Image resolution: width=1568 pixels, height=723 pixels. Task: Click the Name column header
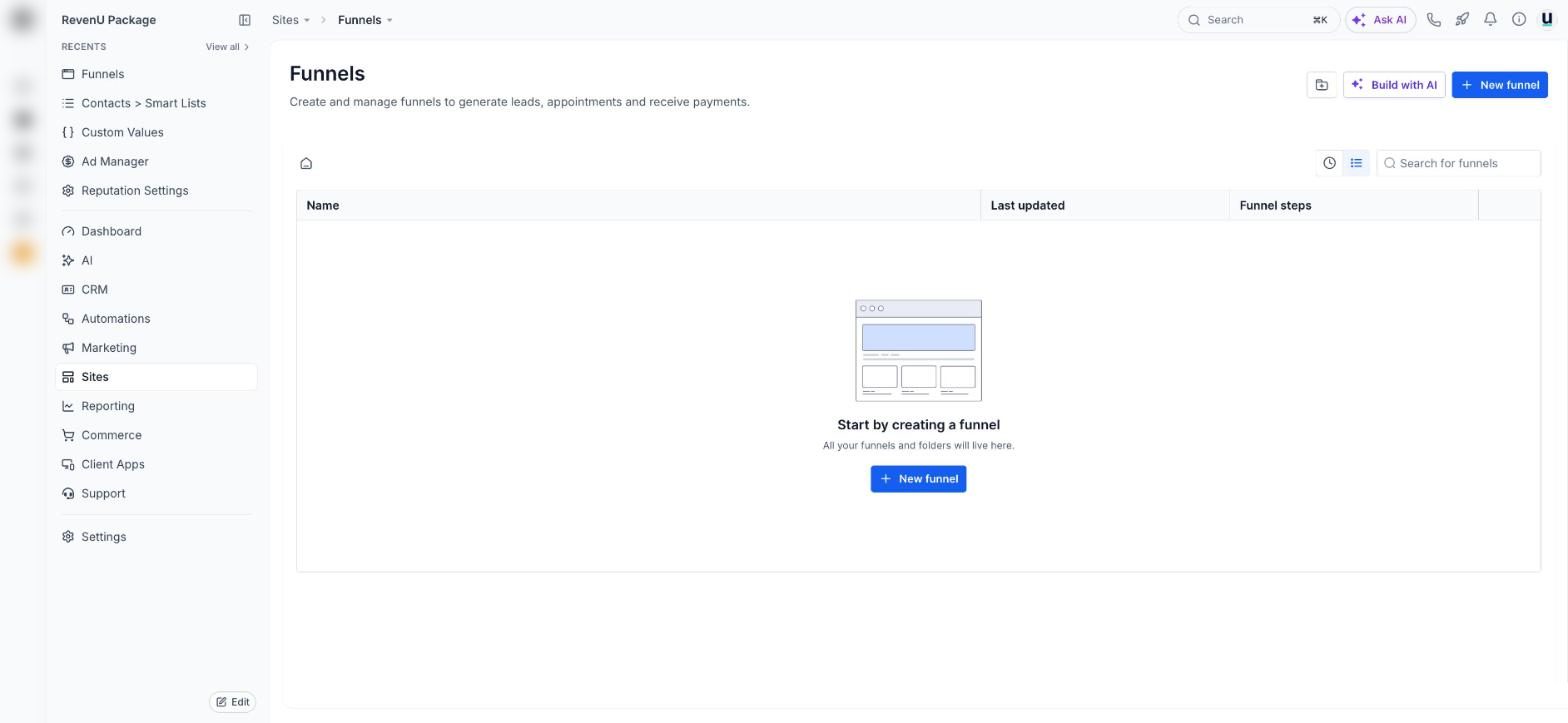tap(638, 205)
